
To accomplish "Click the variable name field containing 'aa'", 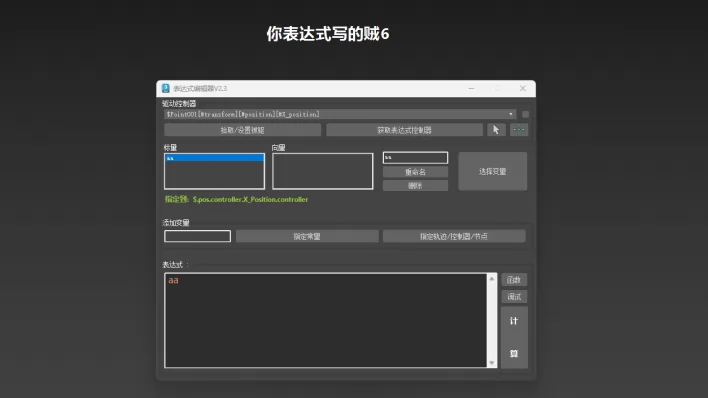I will [415, 158].
